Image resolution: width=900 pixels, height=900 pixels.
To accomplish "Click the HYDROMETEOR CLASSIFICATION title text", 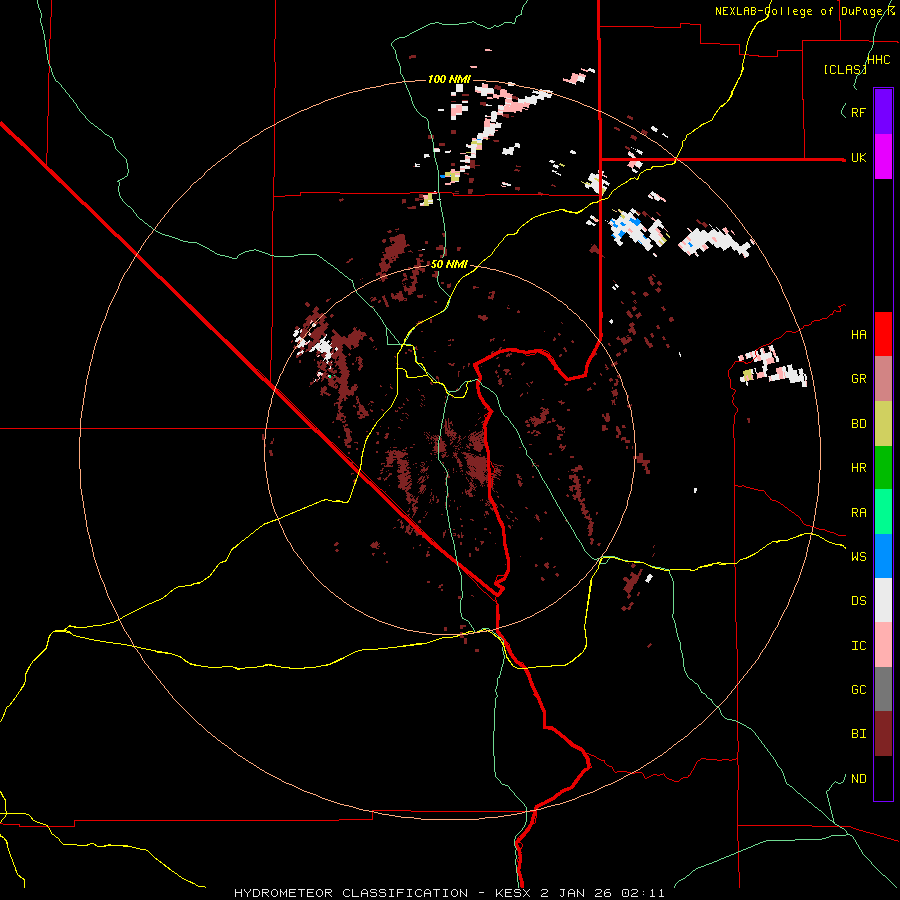I will tap(351, 893).
